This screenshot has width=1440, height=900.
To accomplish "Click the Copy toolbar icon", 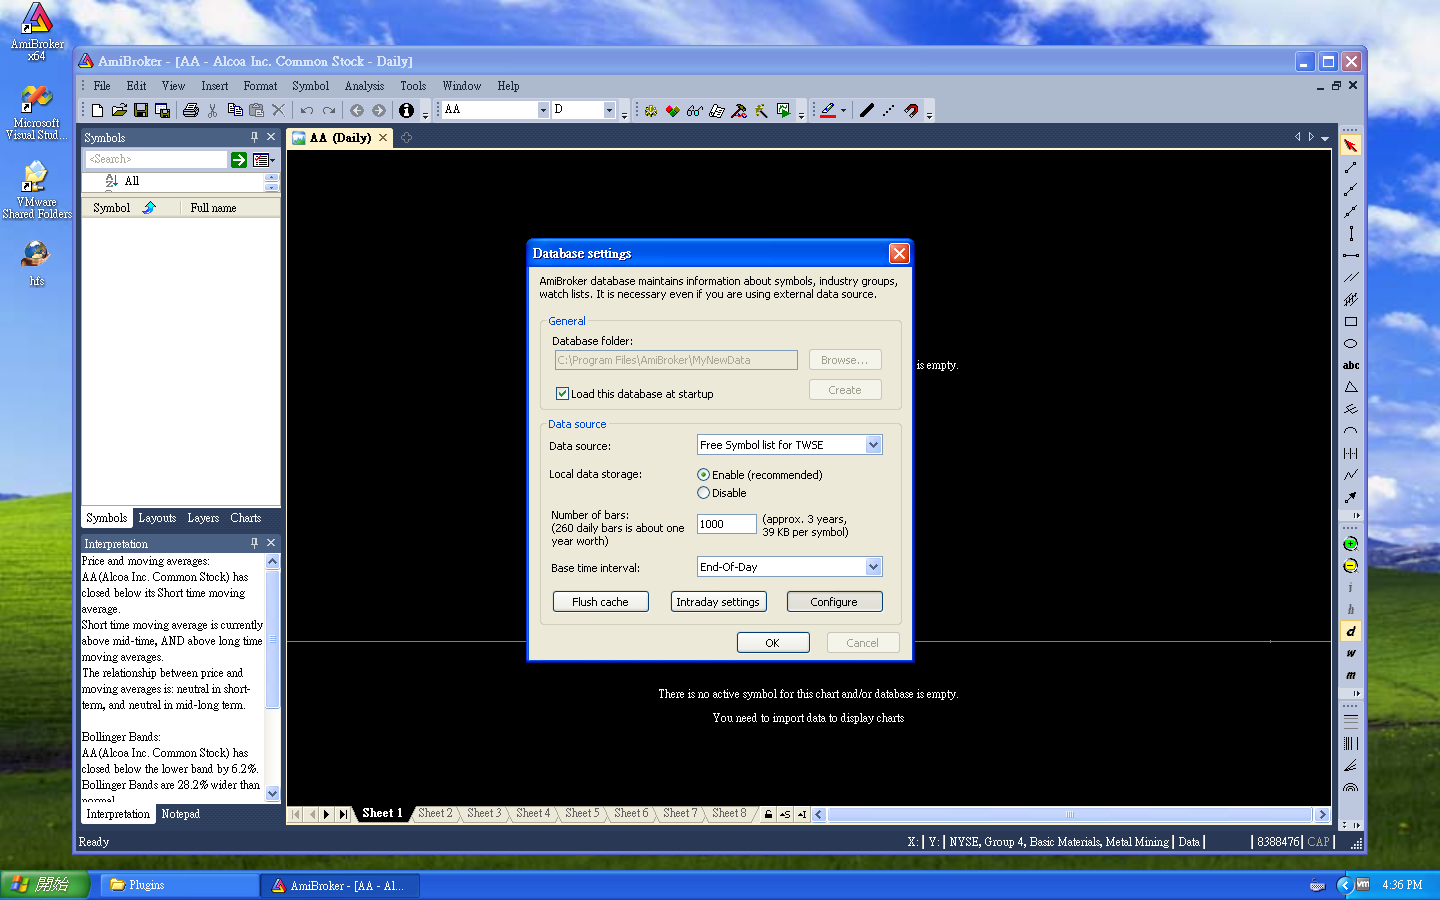I will pyautogui.click(x=235, y=110).
